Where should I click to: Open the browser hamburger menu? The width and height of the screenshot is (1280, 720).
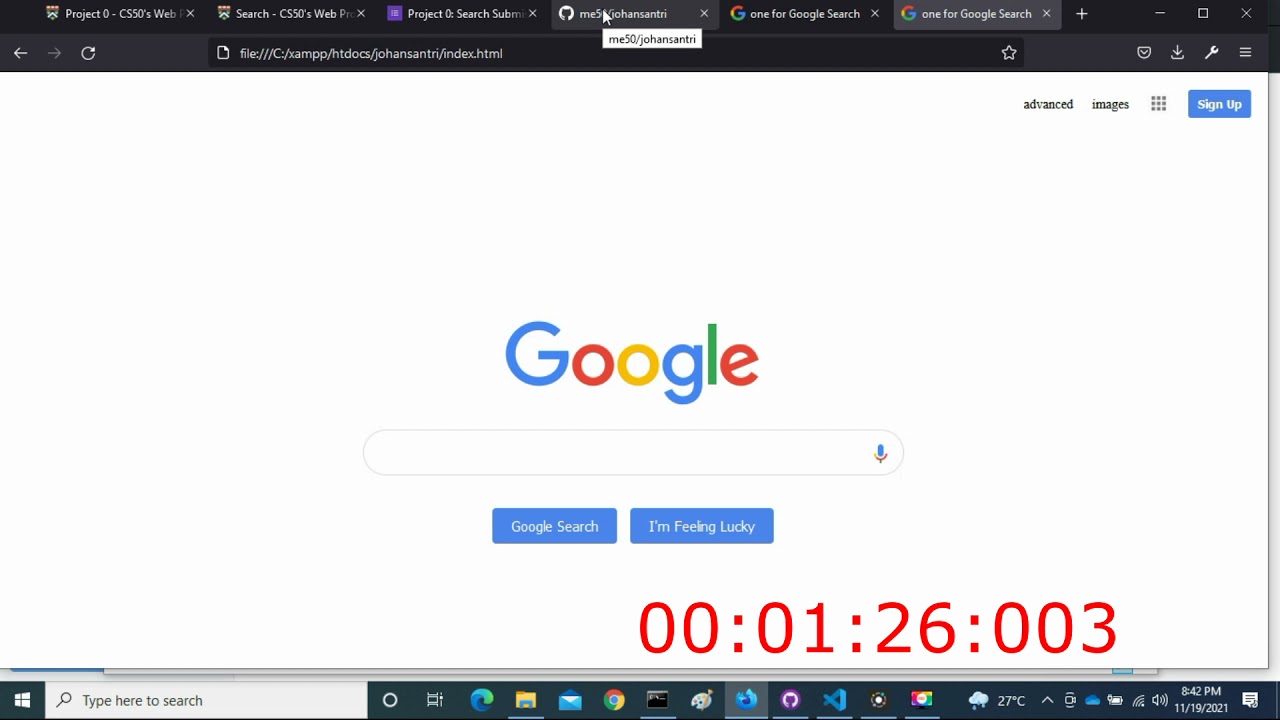click(1245, 53)
